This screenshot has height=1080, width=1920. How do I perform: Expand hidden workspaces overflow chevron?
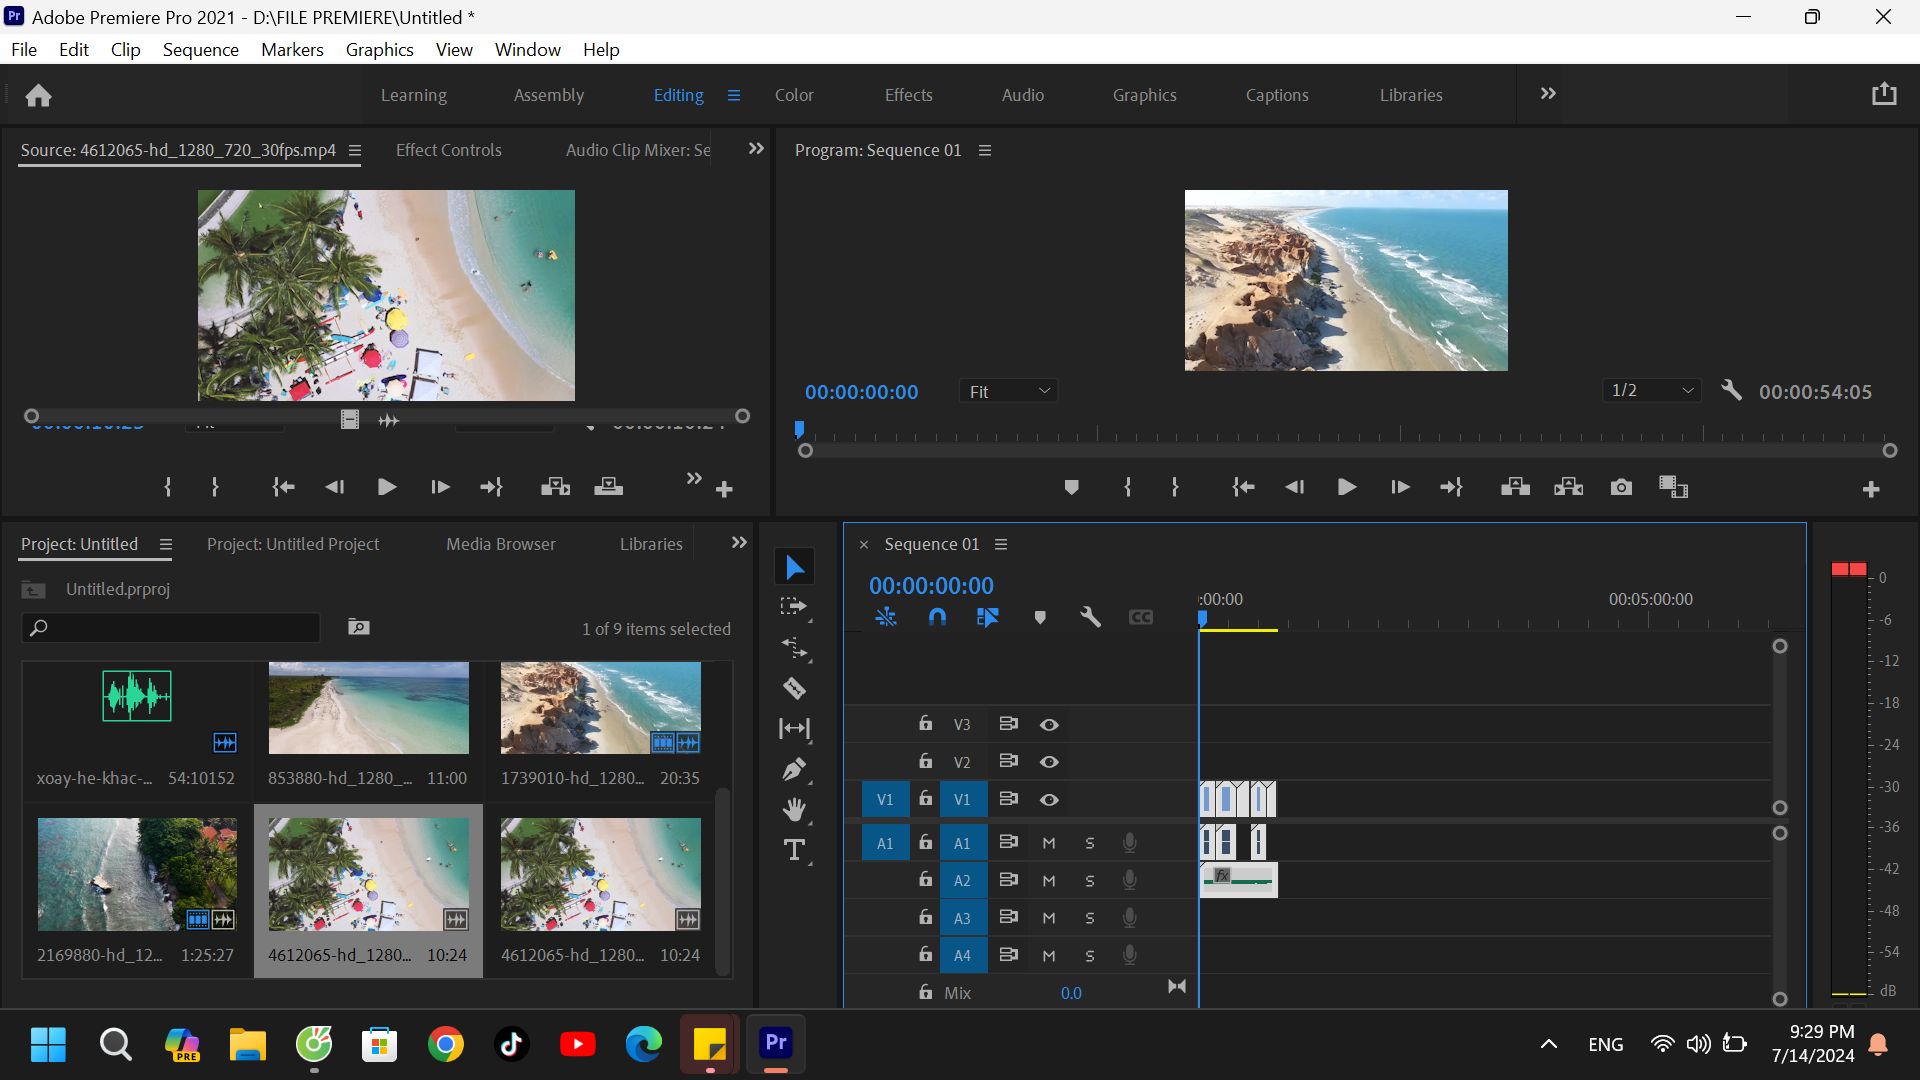[1548, 94]
